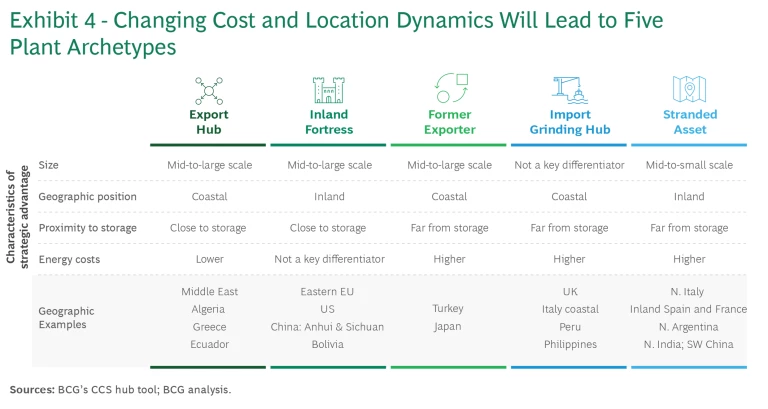768x409 pixels.
Task: Click China: Anhui & Sichuan example
Action: (327, 327)
